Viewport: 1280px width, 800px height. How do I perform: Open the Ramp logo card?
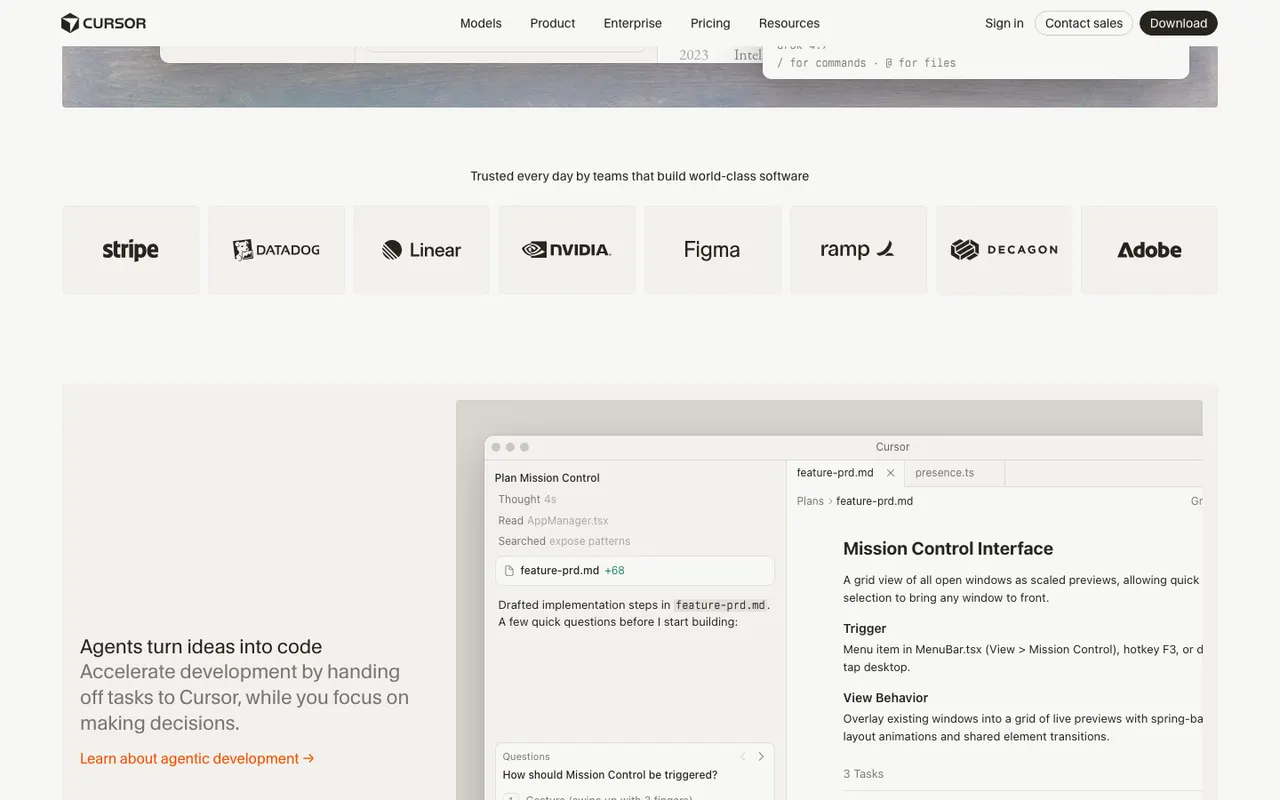(x=858, y=250)
